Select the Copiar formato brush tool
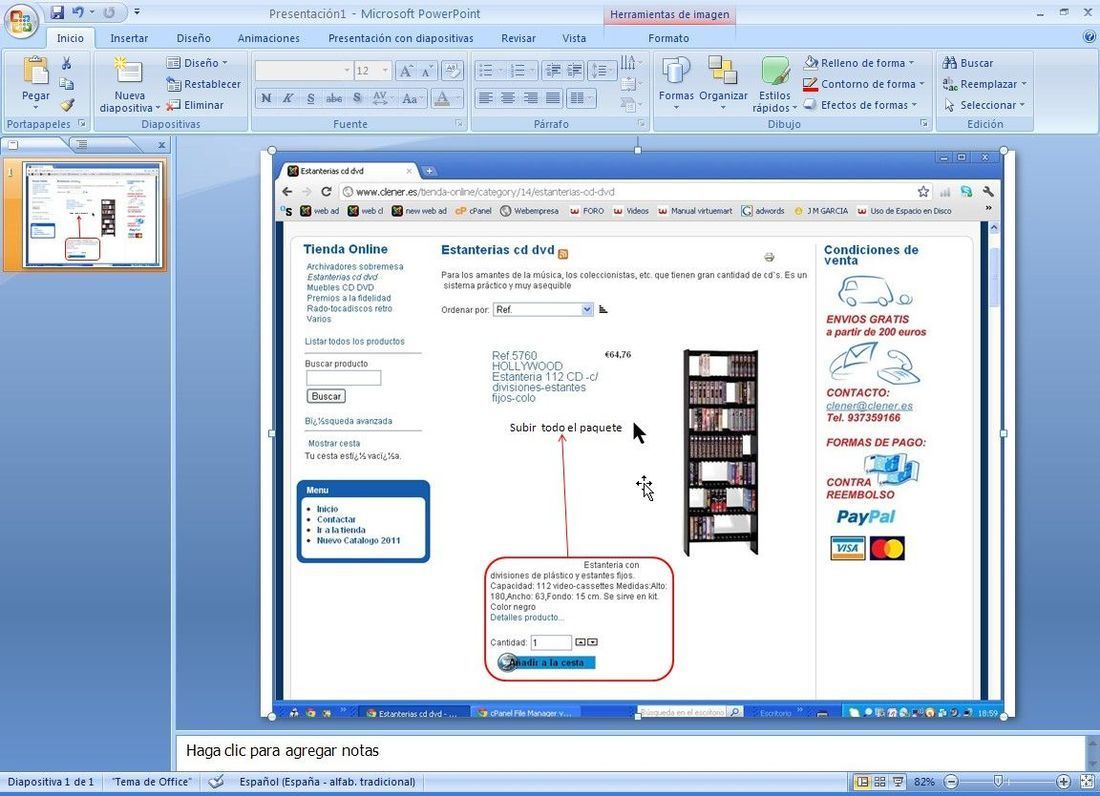The image size is (1100, 796). 67,105
